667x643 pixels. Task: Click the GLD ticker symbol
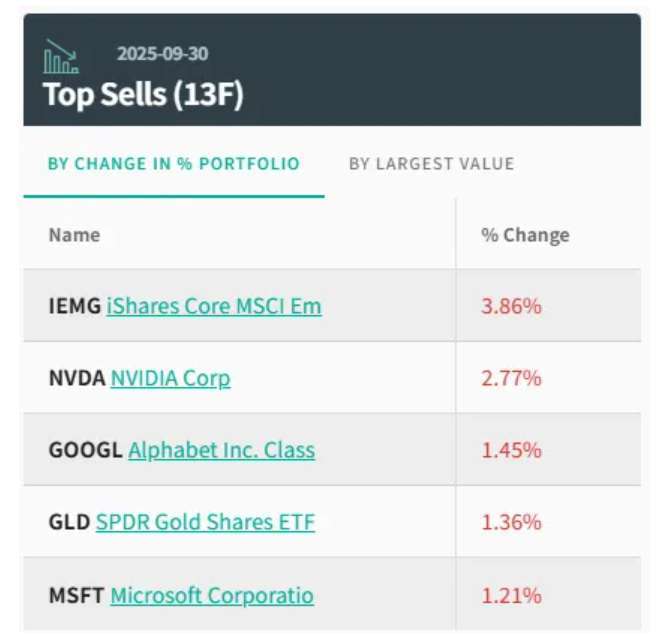coord(69,522)
